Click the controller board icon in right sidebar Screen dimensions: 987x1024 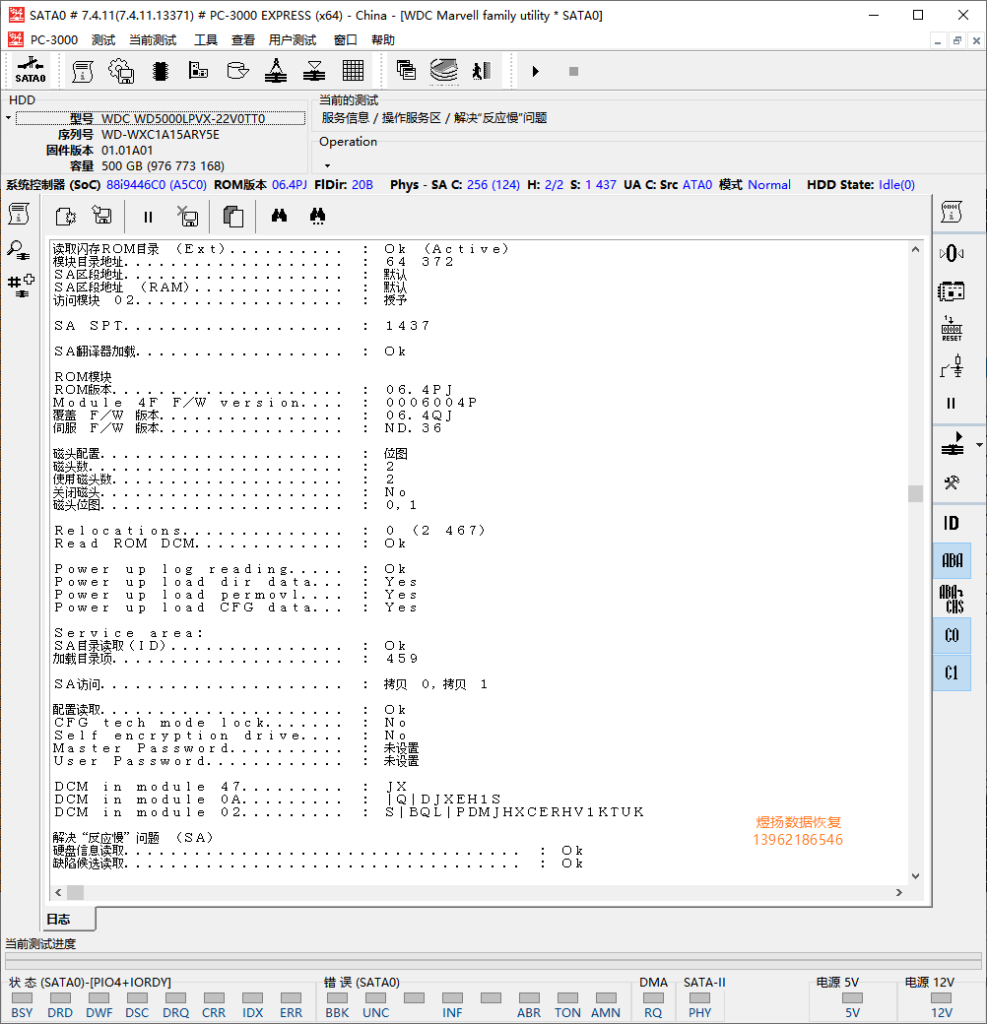[x=951, y=291]
